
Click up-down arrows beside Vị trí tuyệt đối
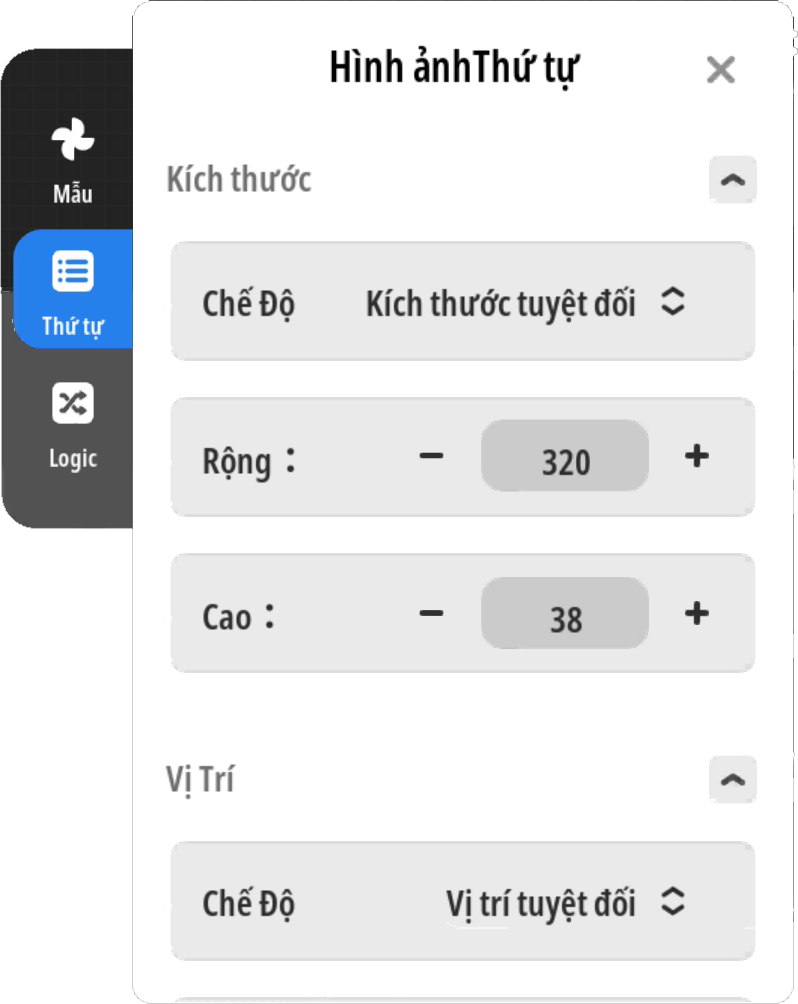click(673, 903)
